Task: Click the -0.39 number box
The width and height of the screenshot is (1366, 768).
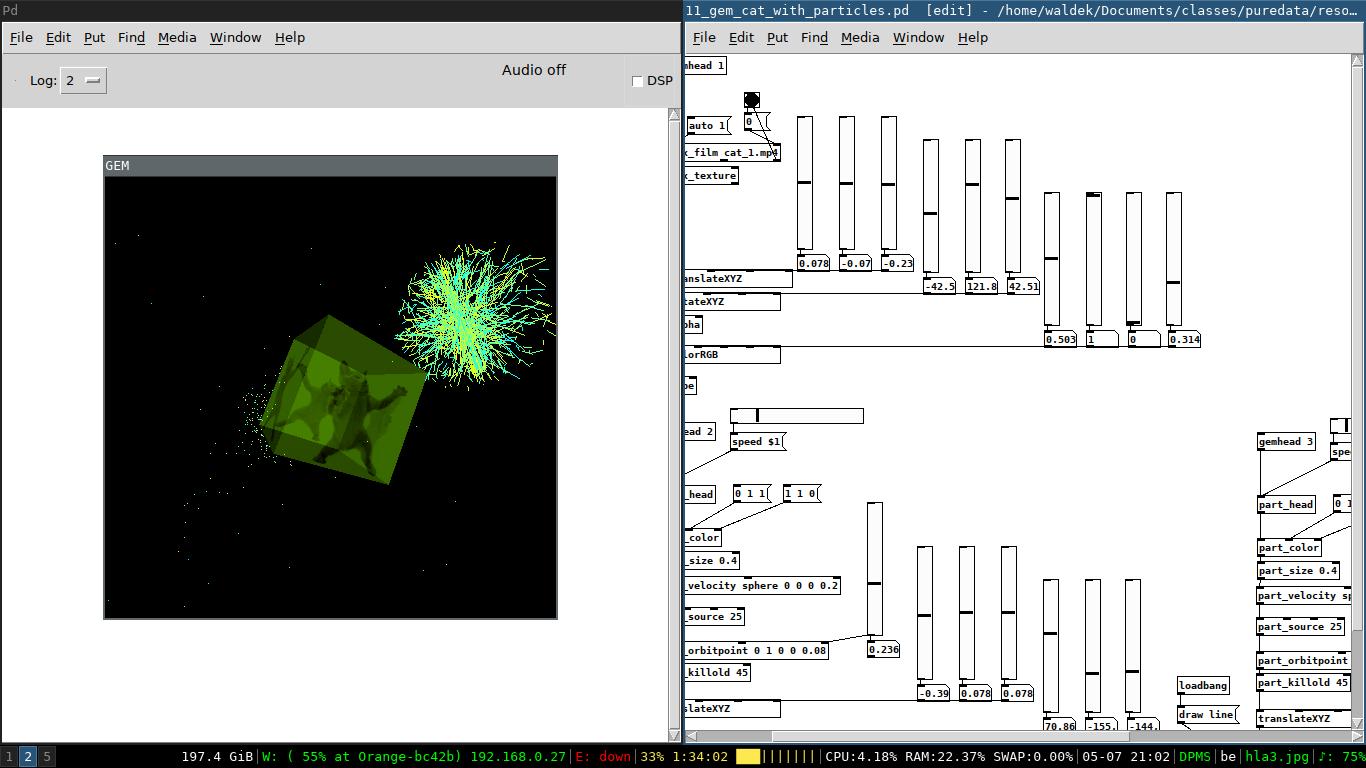Action: coord(933,693)
